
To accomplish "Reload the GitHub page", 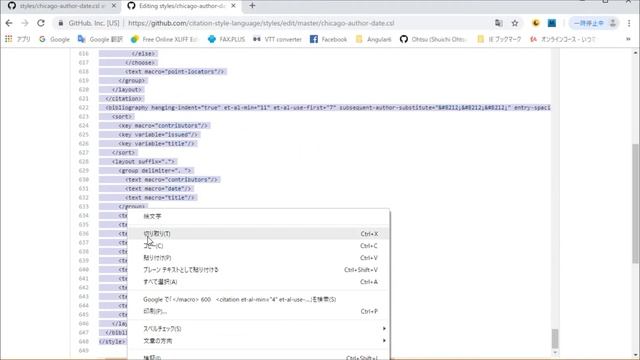I will pos(41,23).
